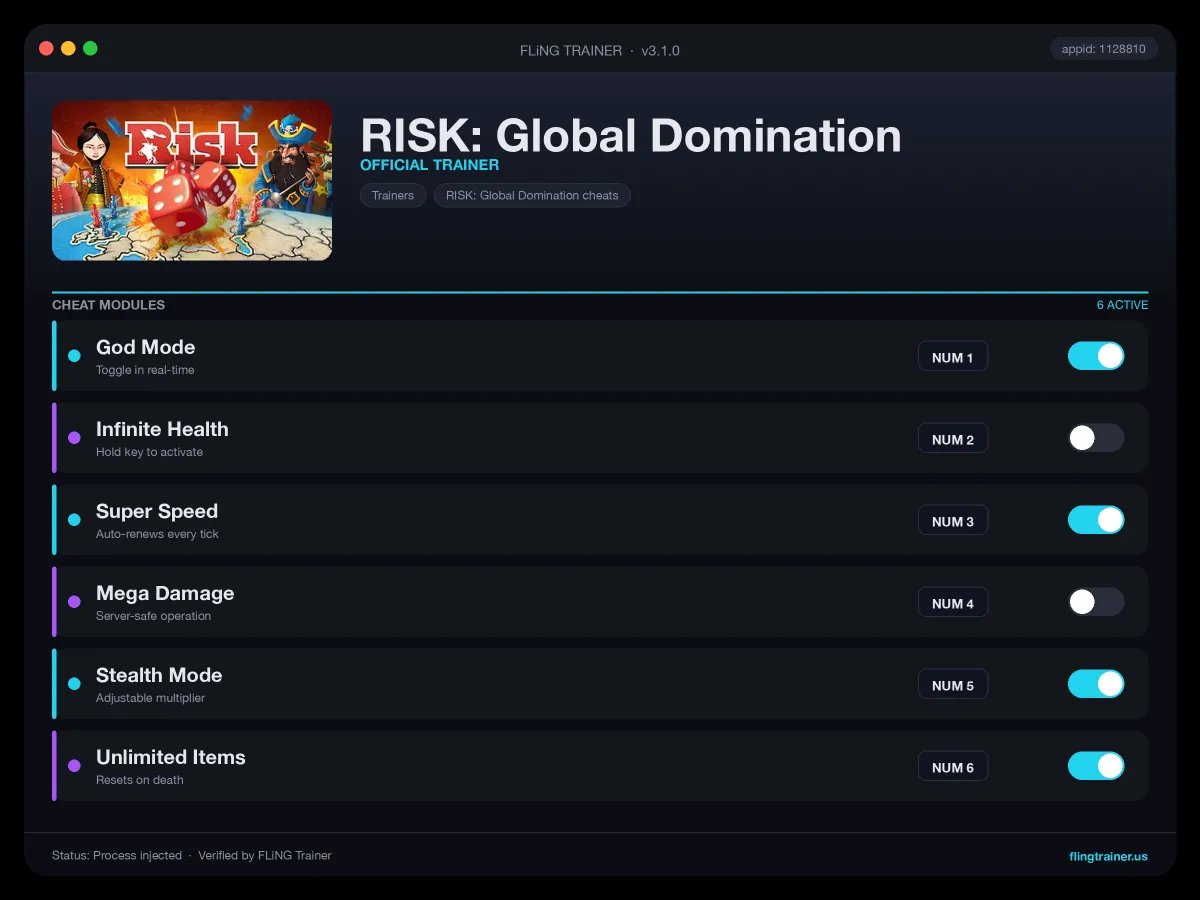
Task: Switch off the Unlimited Items toggle
Action: (1096, 766)
